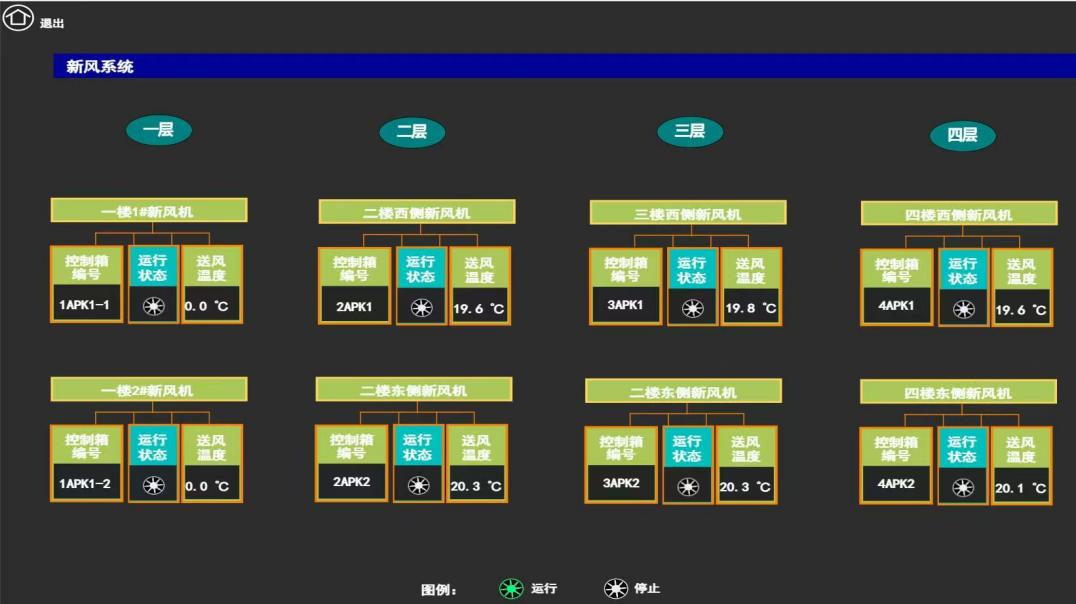Go to the 四层 floor view

click(x=962, y=135)
